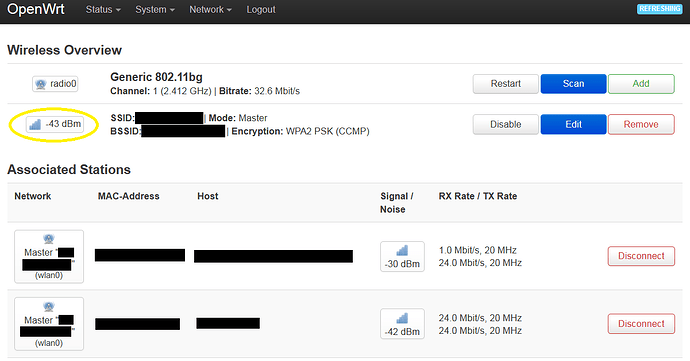
Task: Open the Status dropdown menu
Action: coord(103,10)
